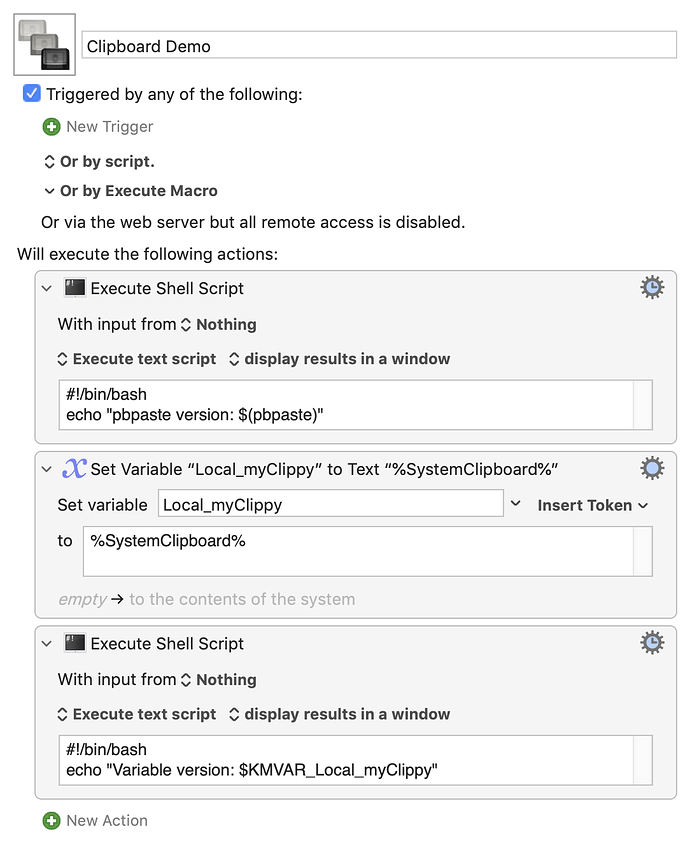The height and width of the screenshot is (842, 690).
Task: Open first action's With input from Nothing popup
Action: 220,324
